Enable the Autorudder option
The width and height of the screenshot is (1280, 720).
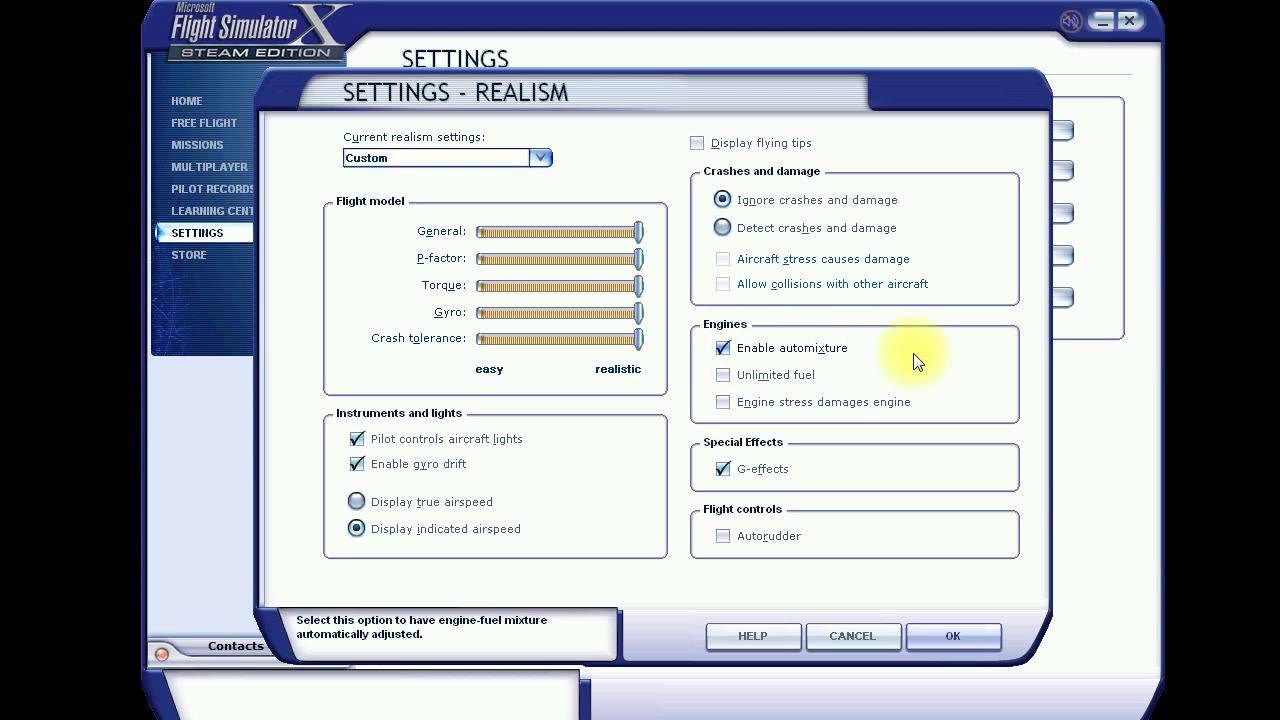723,536
